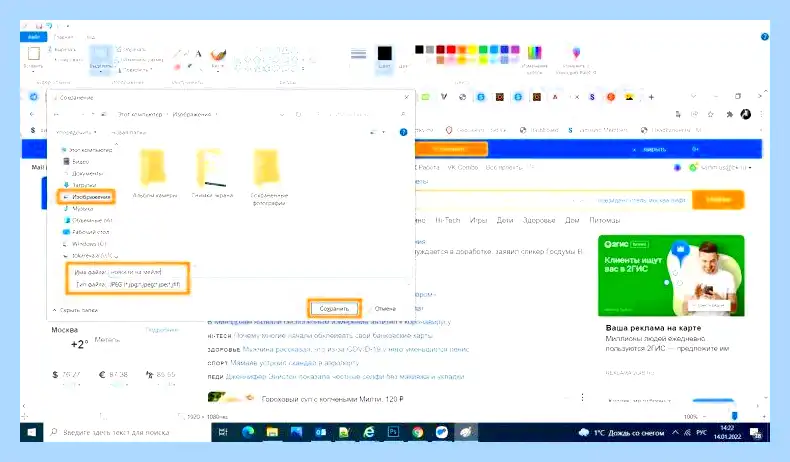Select the Text tool letter A

(199, 54)
